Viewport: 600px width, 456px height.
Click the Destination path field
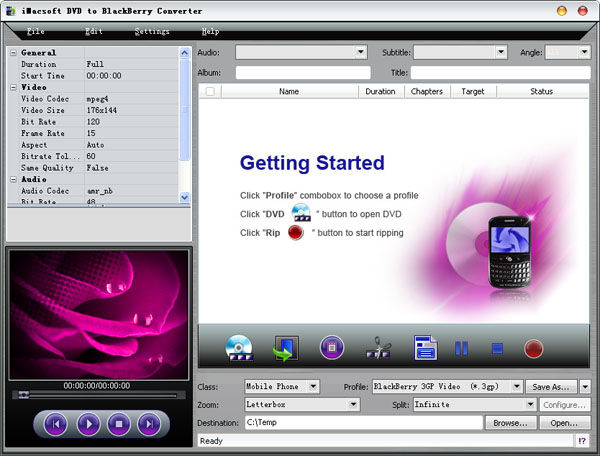tap(364, 422)
